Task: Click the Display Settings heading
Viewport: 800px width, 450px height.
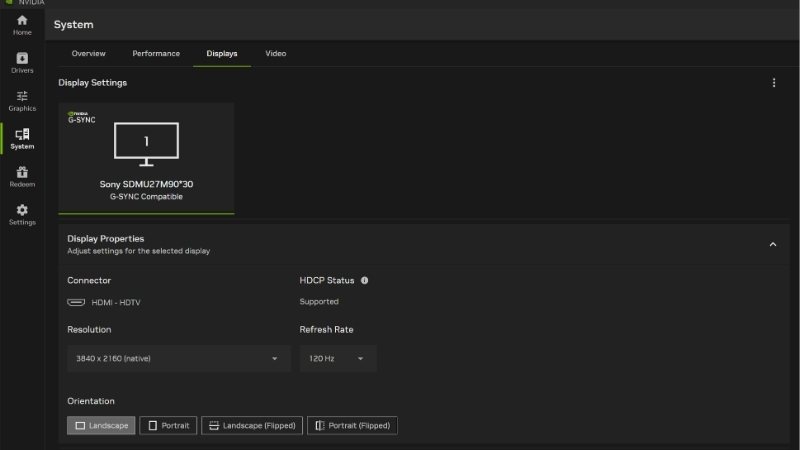Action: tap(92, 83)
